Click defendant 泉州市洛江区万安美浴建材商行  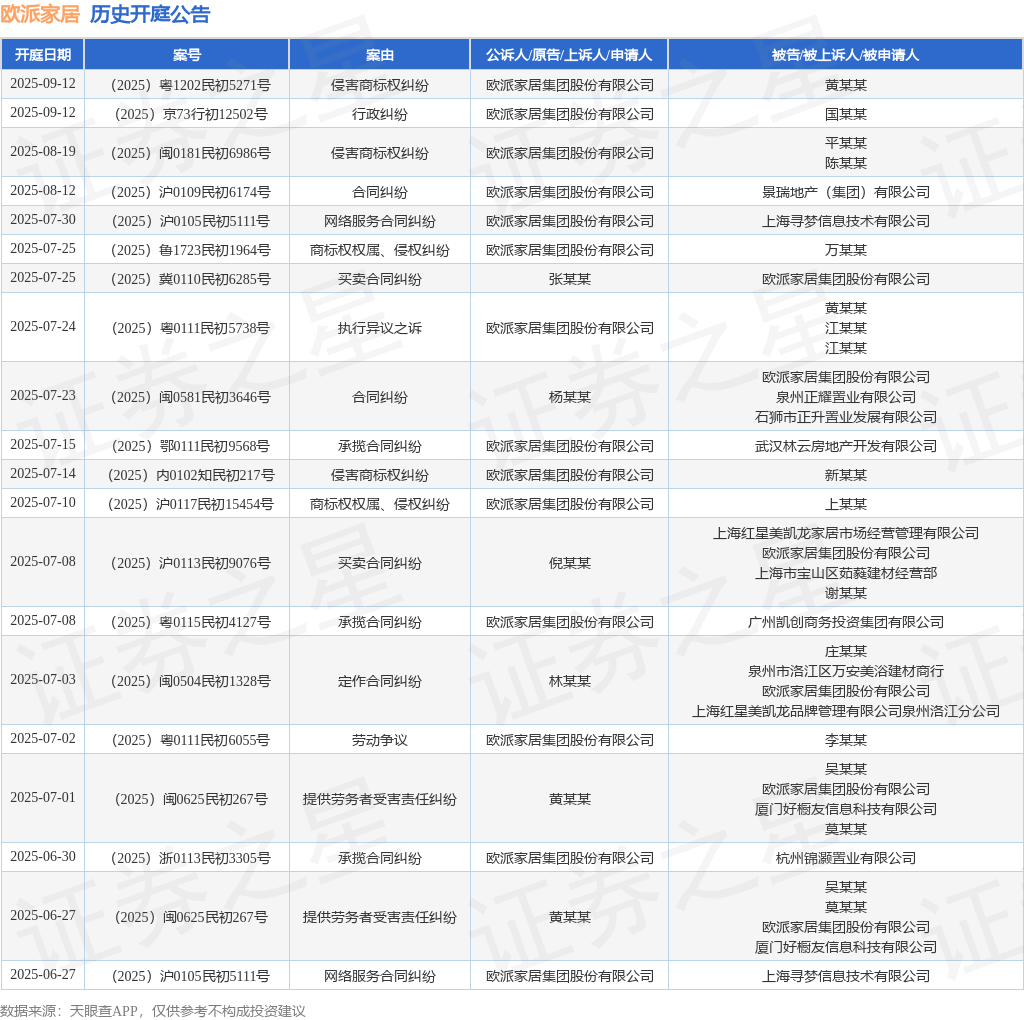pyautogui.click(x=846, y=671)
